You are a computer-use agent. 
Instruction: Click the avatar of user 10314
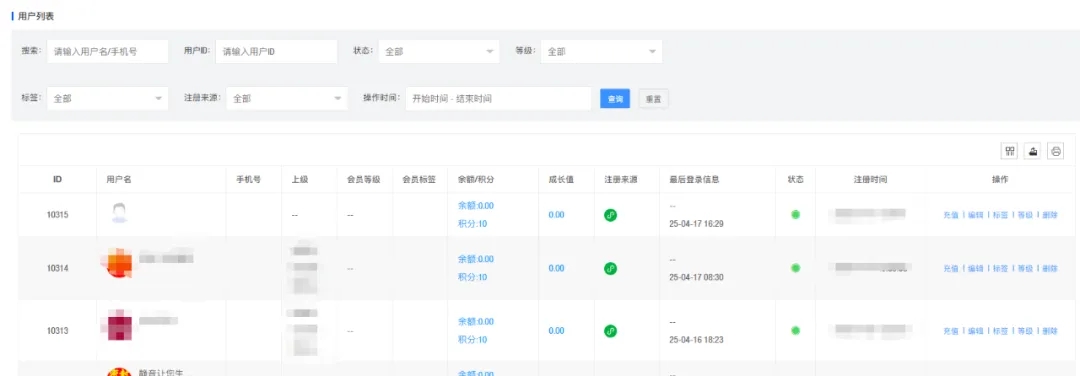120,264
